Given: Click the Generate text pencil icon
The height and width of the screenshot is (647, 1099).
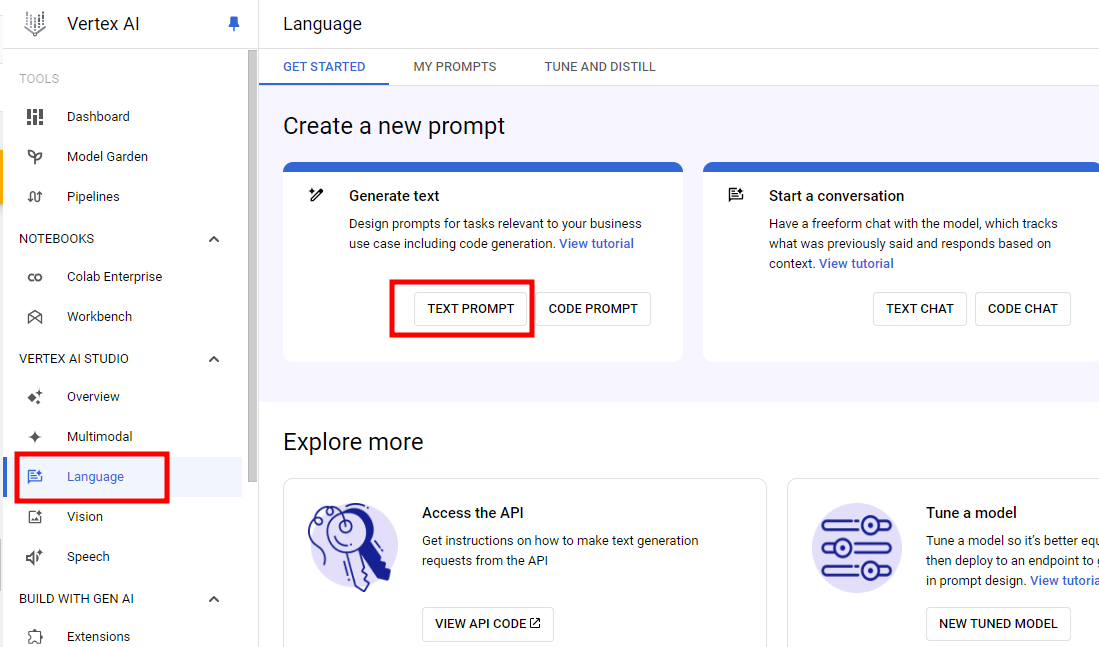Looking at the screenshot, I should coord(317,195).
